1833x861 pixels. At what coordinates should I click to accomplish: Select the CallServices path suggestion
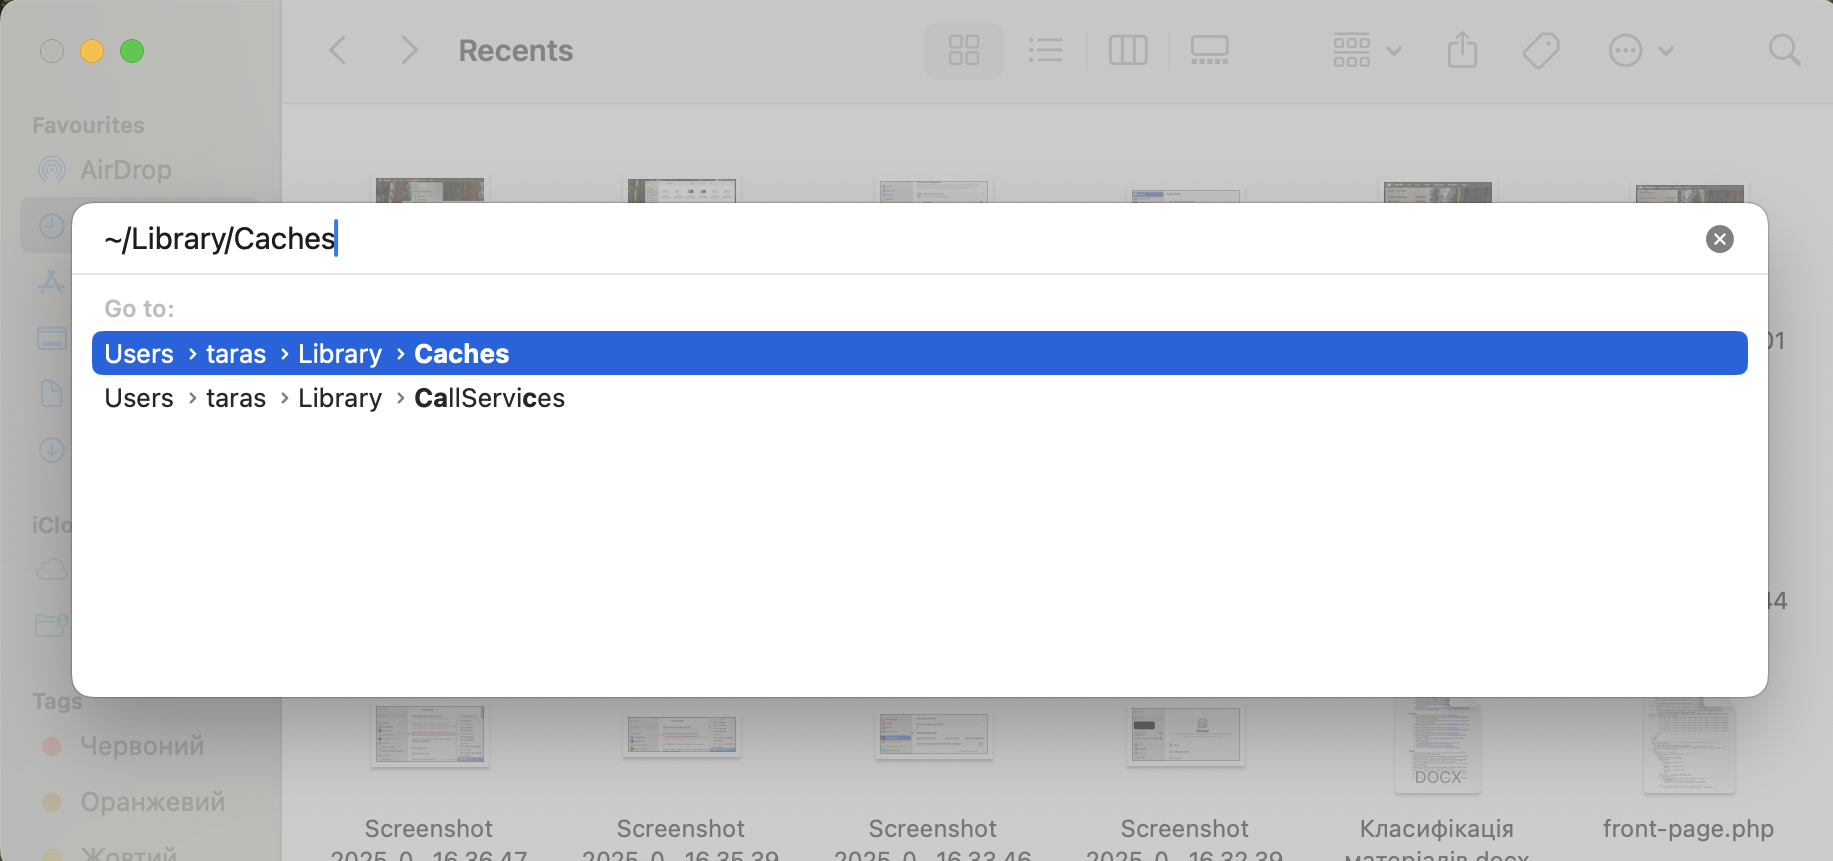coord(489,397)
